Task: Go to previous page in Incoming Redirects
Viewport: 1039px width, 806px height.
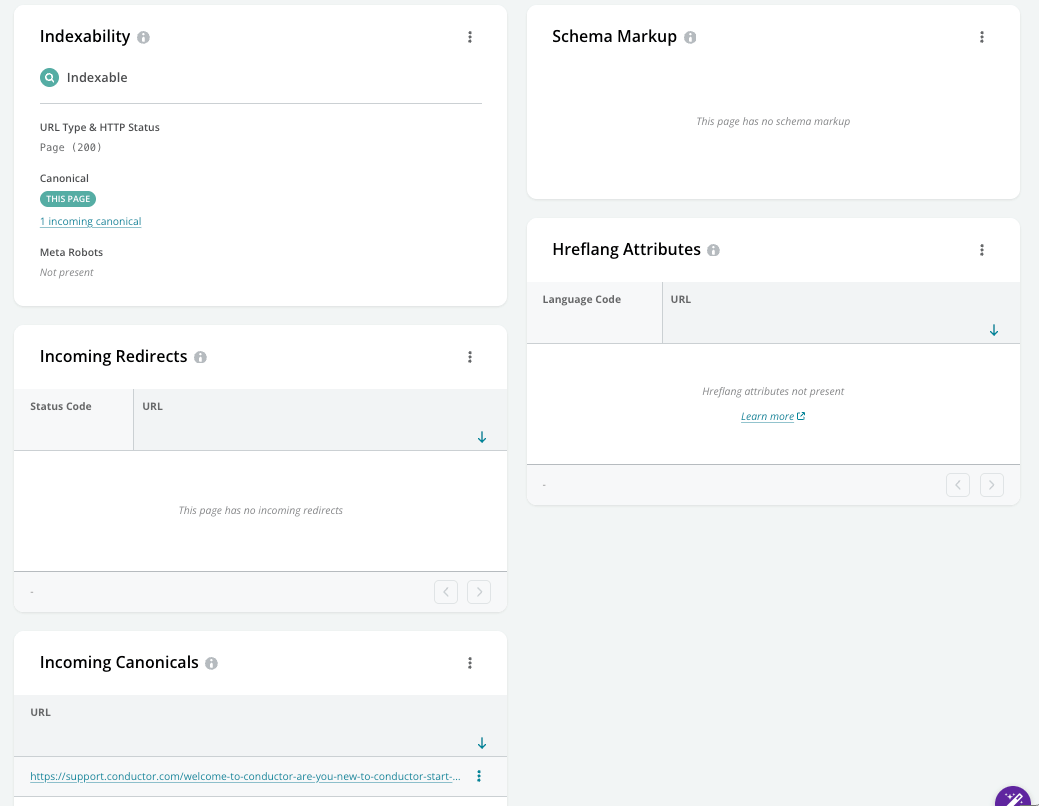Action: click(x=446, y=592)
